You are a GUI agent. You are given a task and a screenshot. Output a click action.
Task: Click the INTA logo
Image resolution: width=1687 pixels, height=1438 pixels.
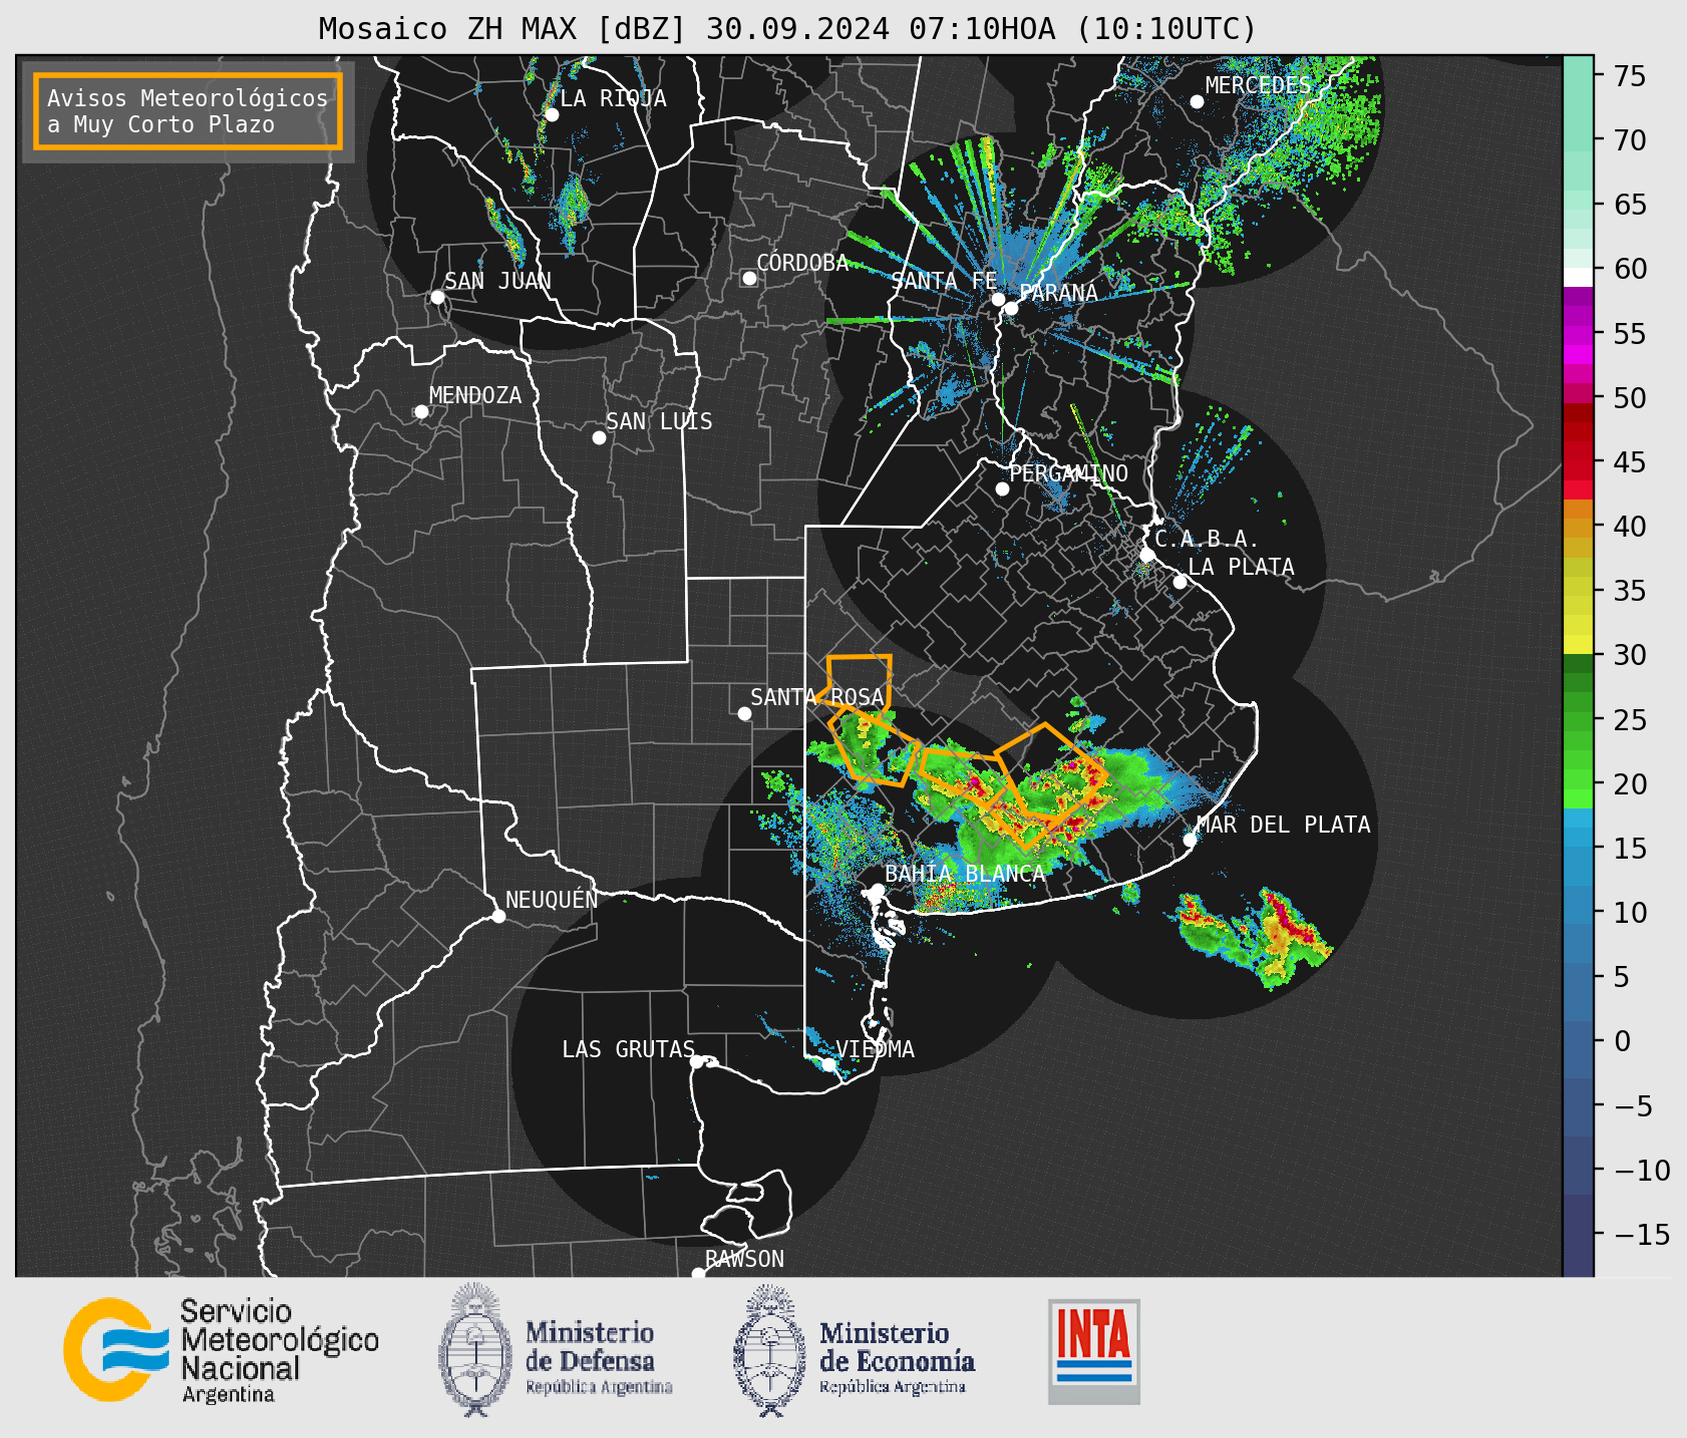coord(1094,1351)
